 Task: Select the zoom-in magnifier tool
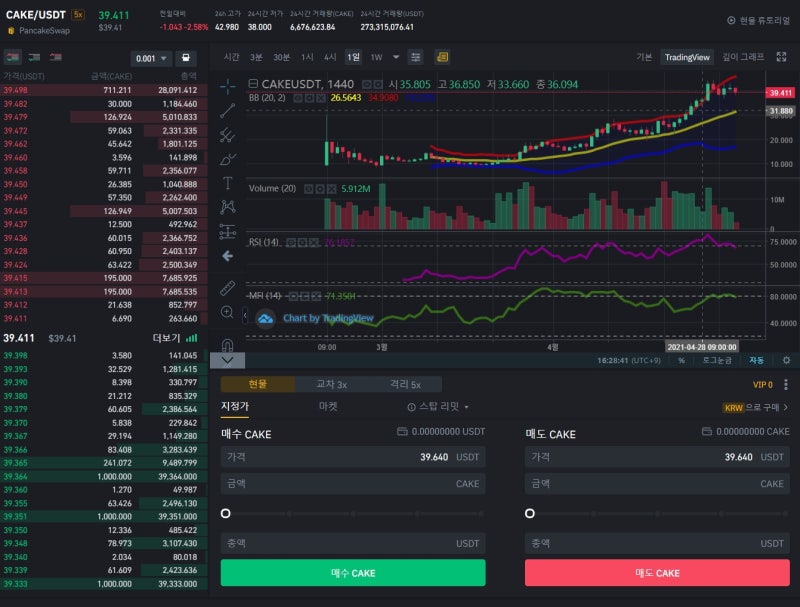pos(228,312)
